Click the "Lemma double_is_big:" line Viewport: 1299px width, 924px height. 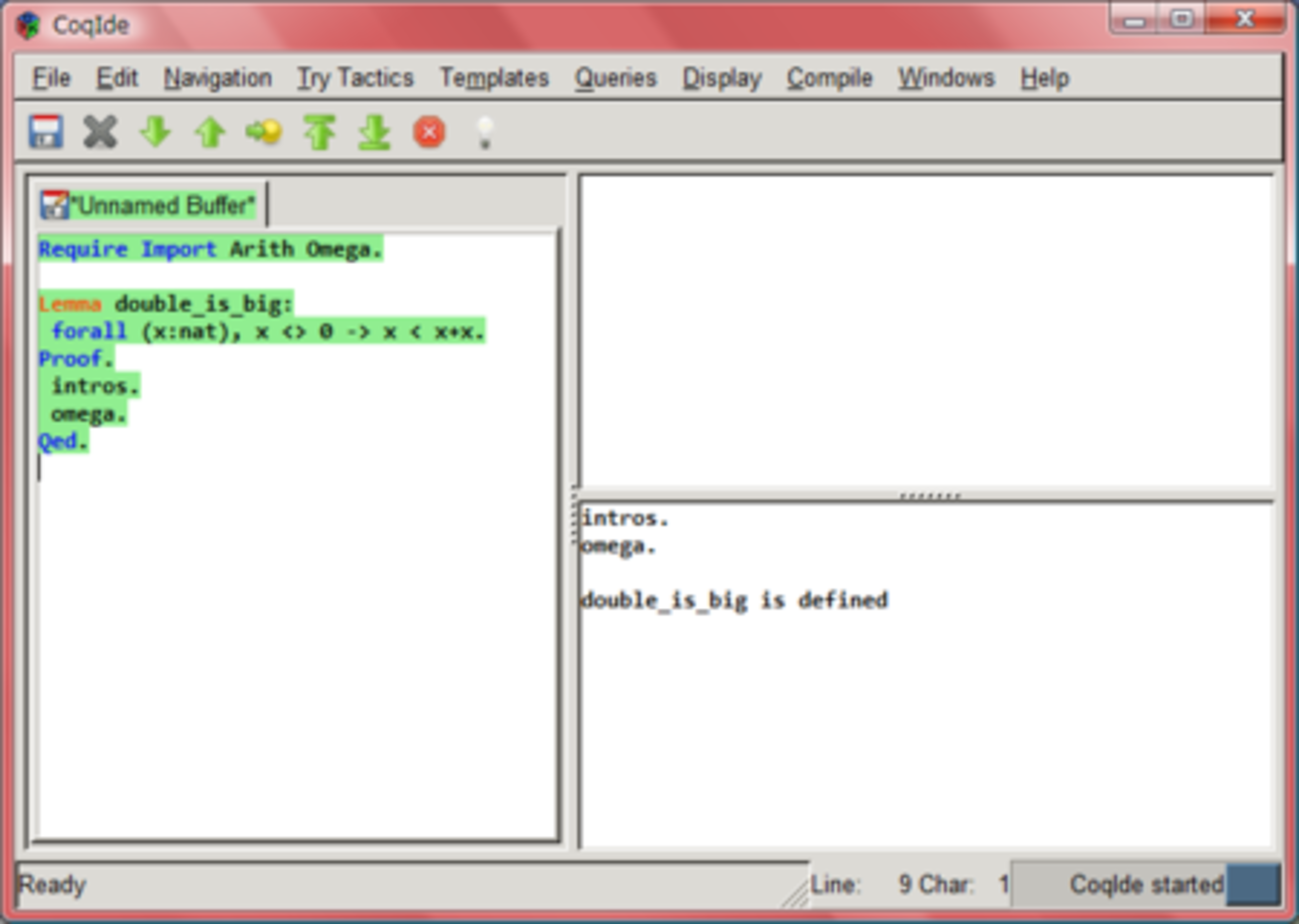pos(166,304)
